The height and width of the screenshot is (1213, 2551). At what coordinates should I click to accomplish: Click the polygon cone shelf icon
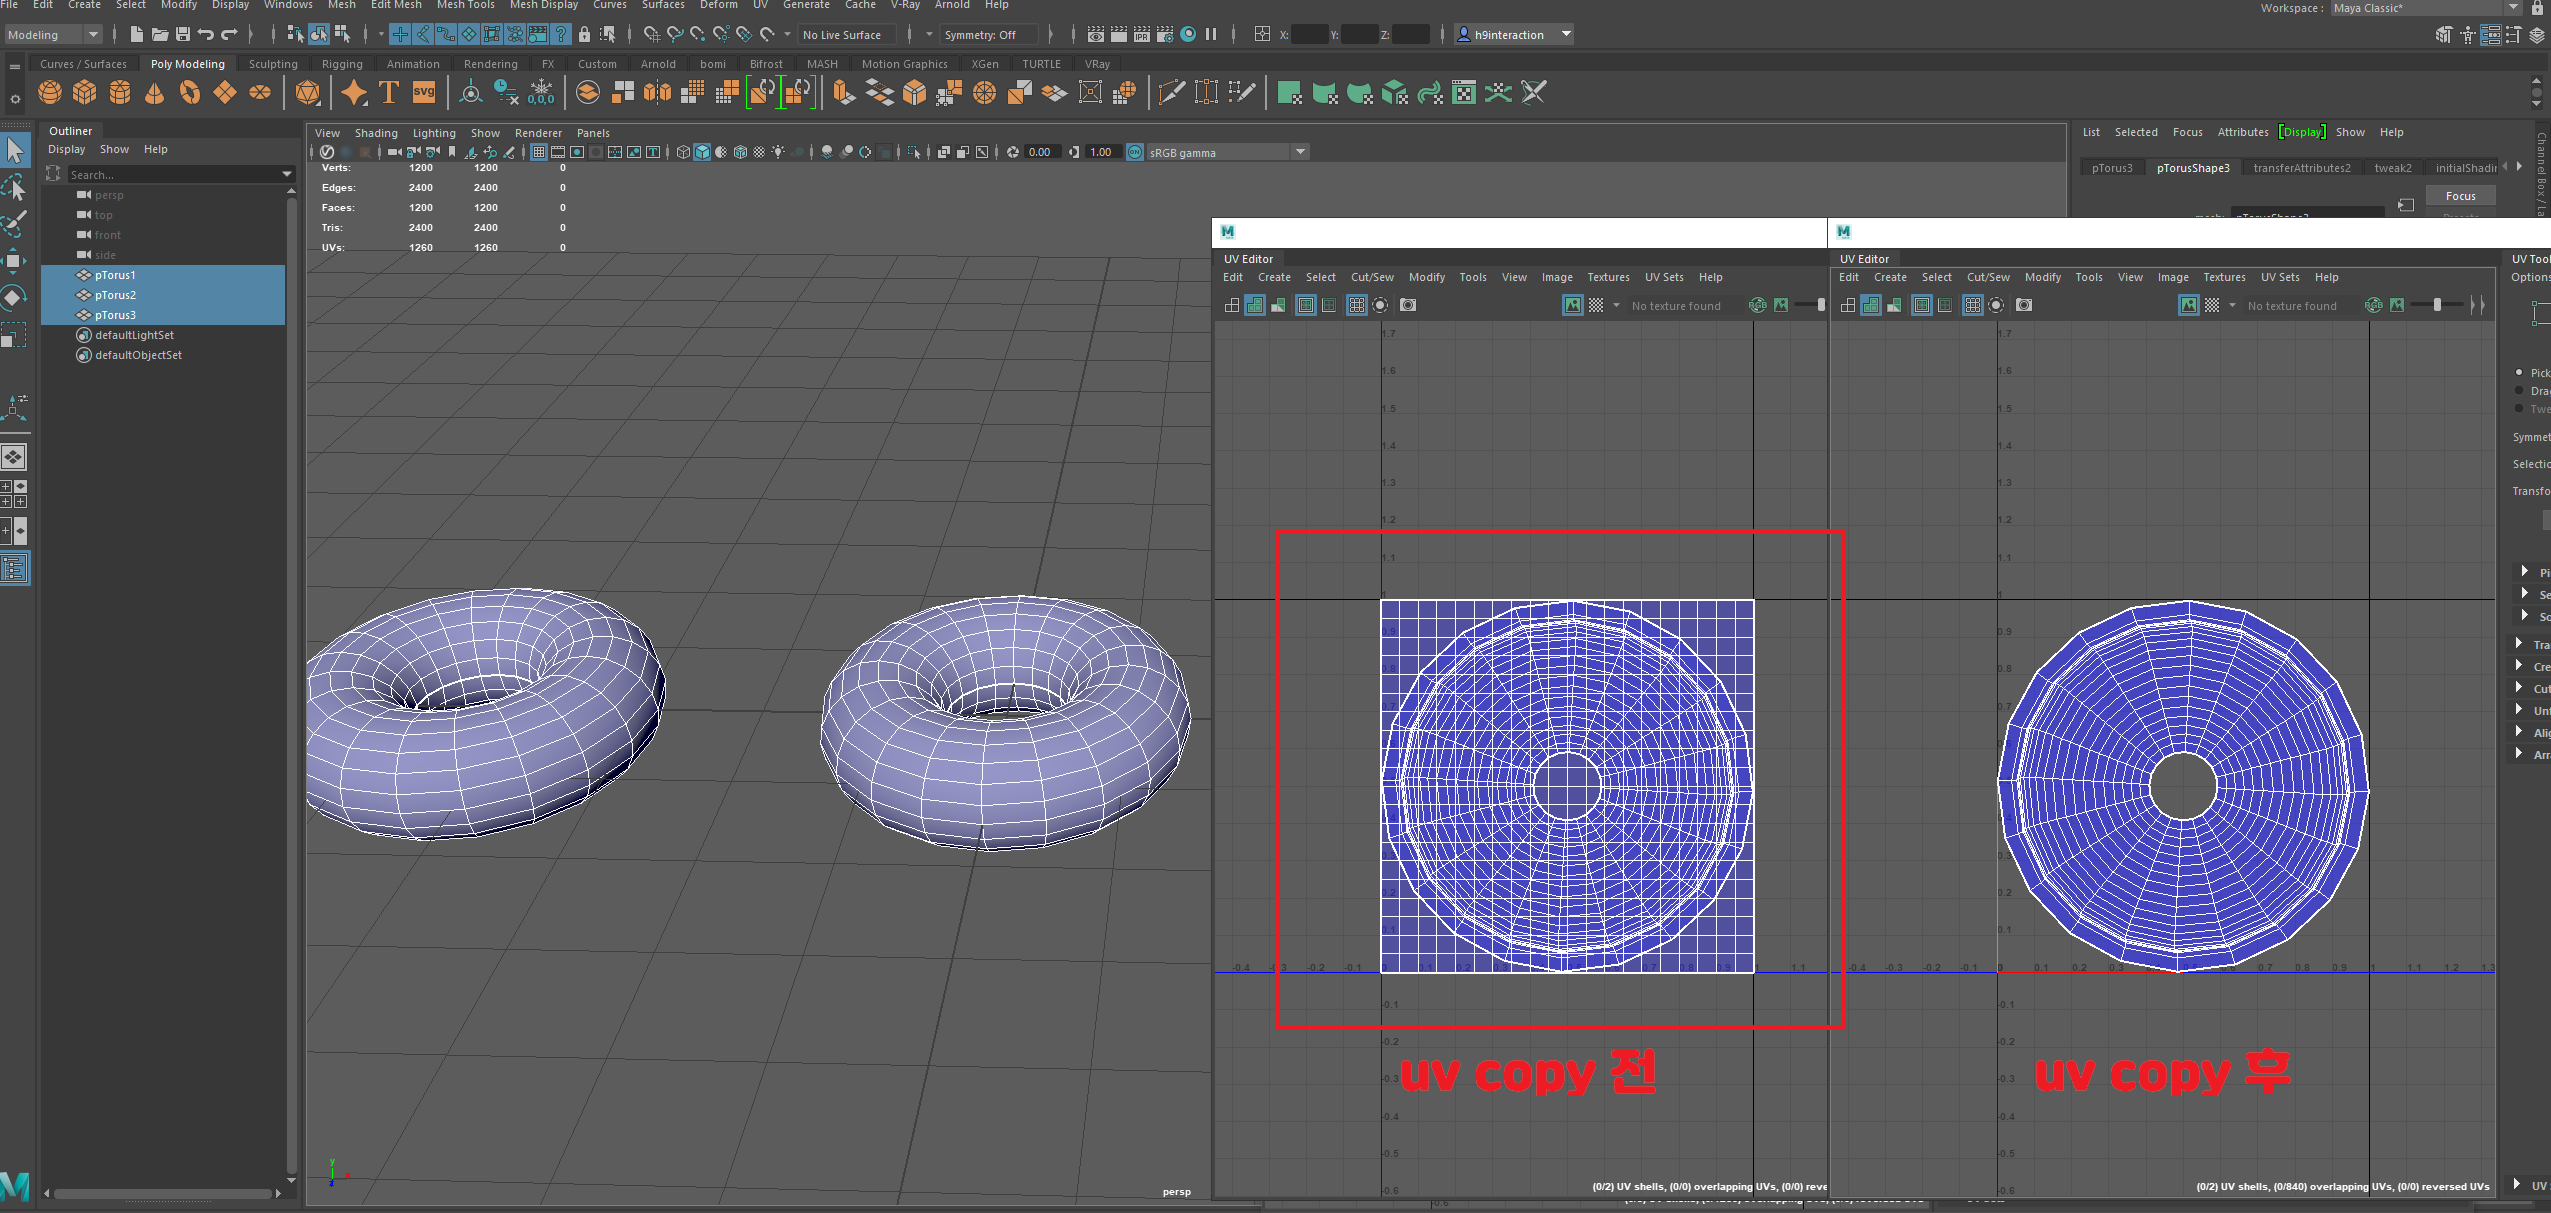pos(154,93)
